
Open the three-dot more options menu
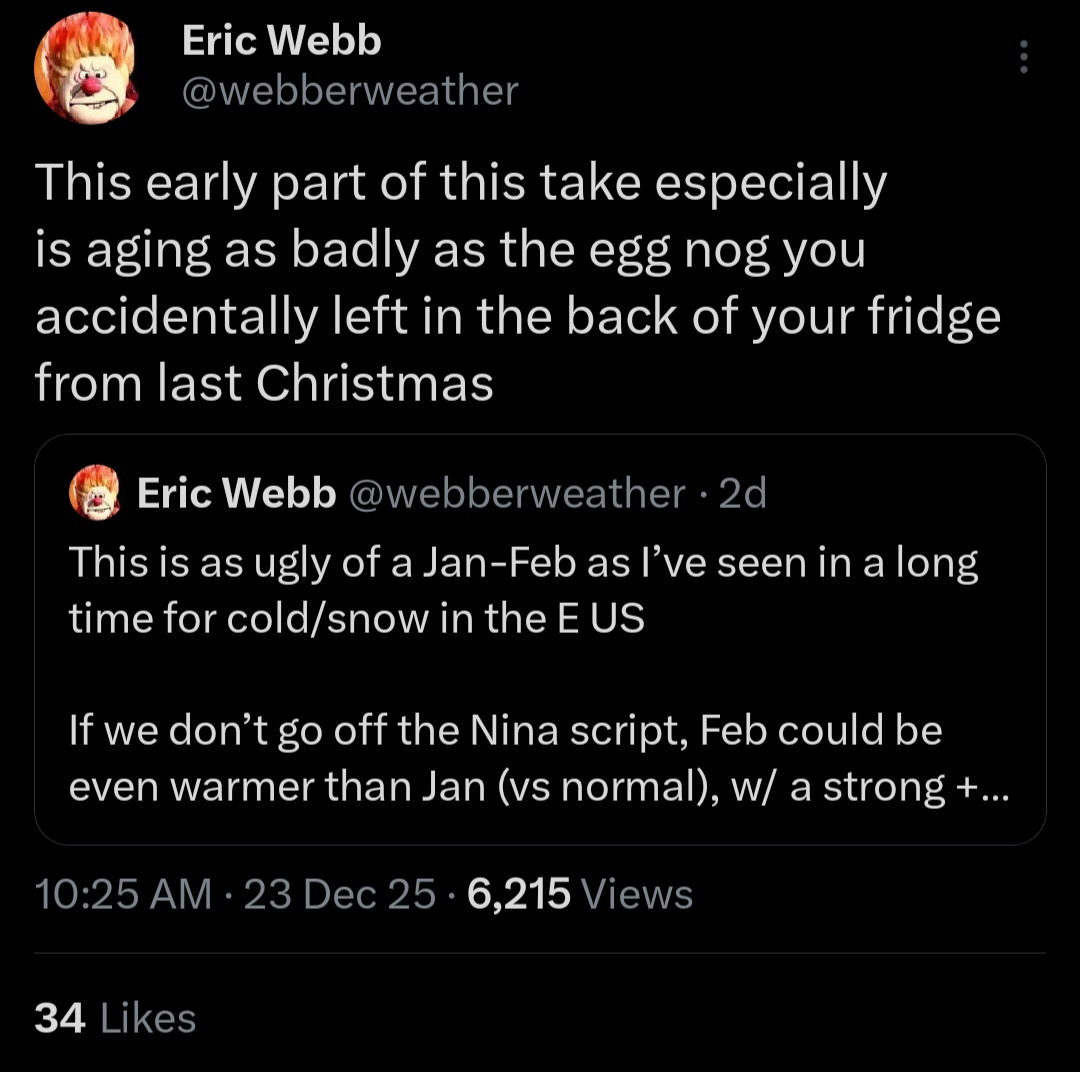click(1023, 57)
